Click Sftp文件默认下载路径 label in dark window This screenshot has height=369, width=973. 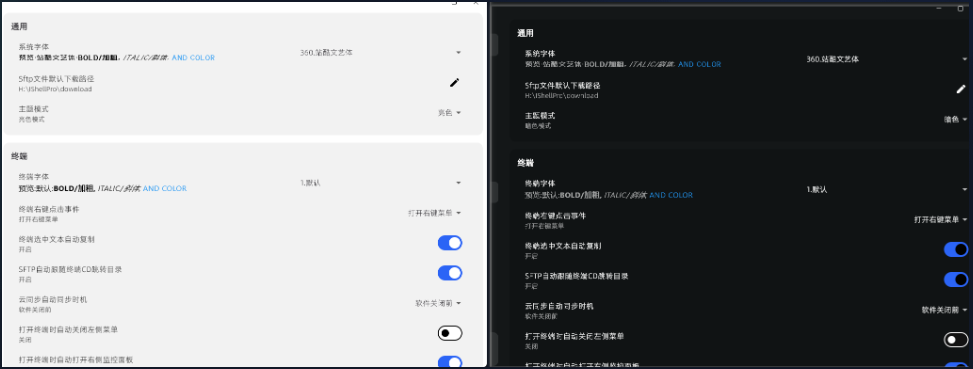click(x=563, y=86)
